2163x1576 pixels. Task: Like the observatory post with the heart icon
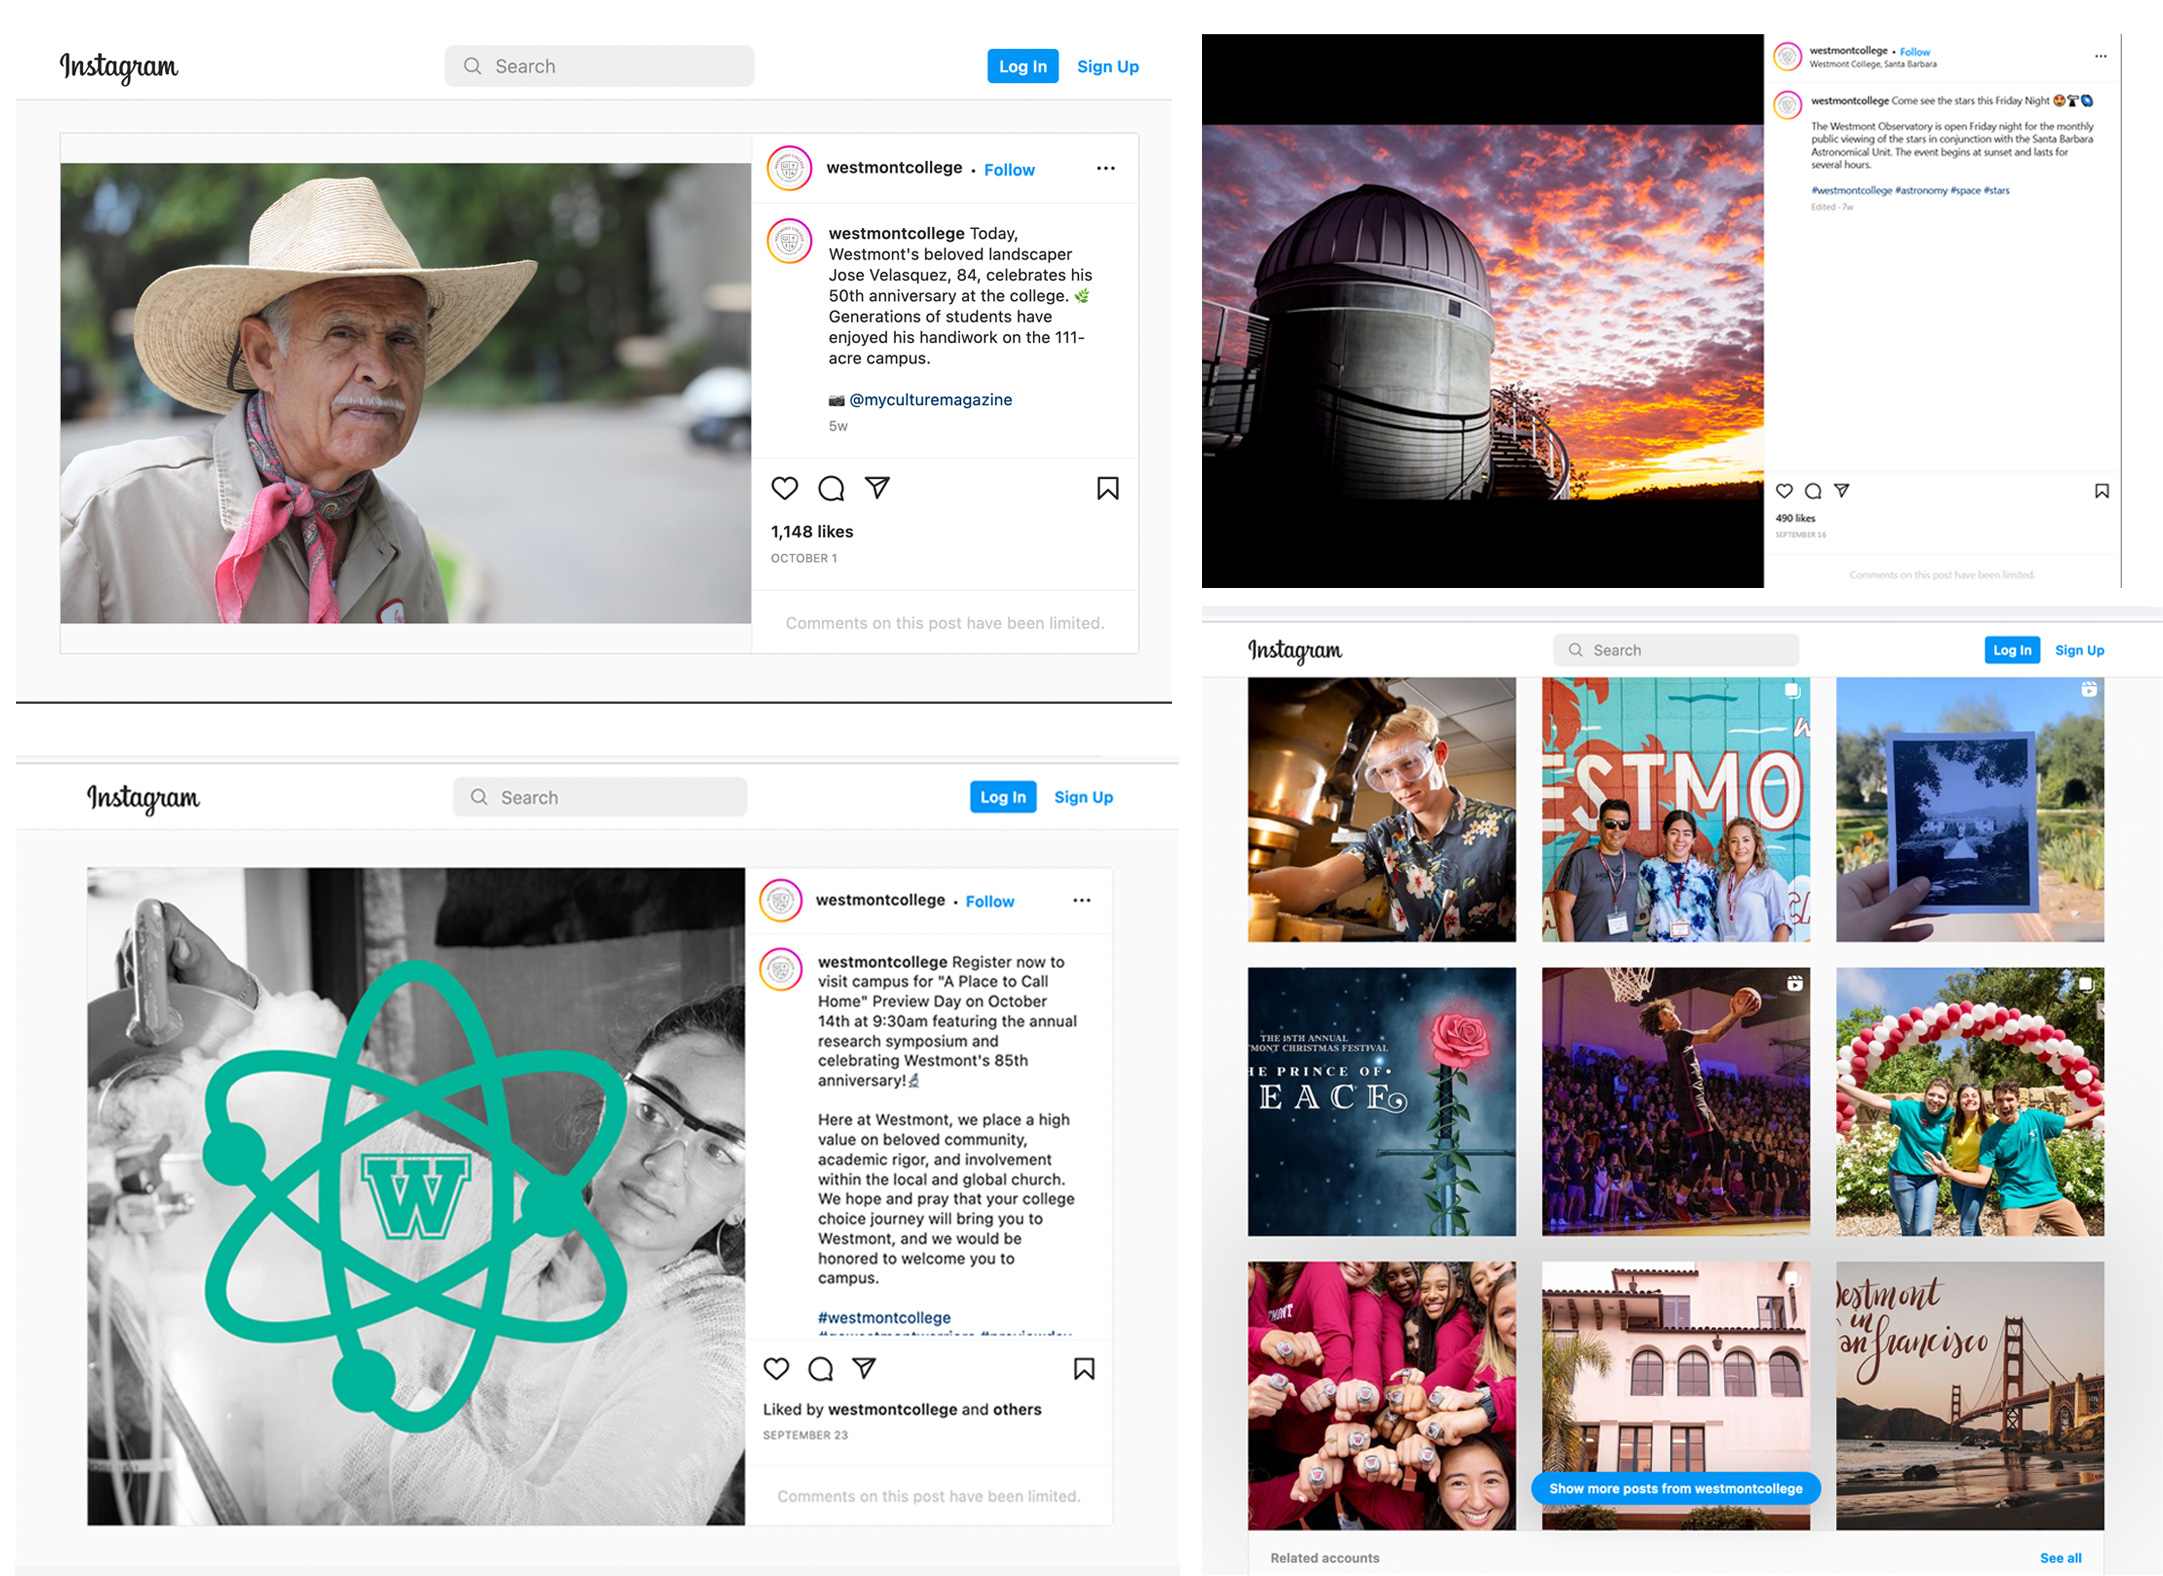point(1783,490)
